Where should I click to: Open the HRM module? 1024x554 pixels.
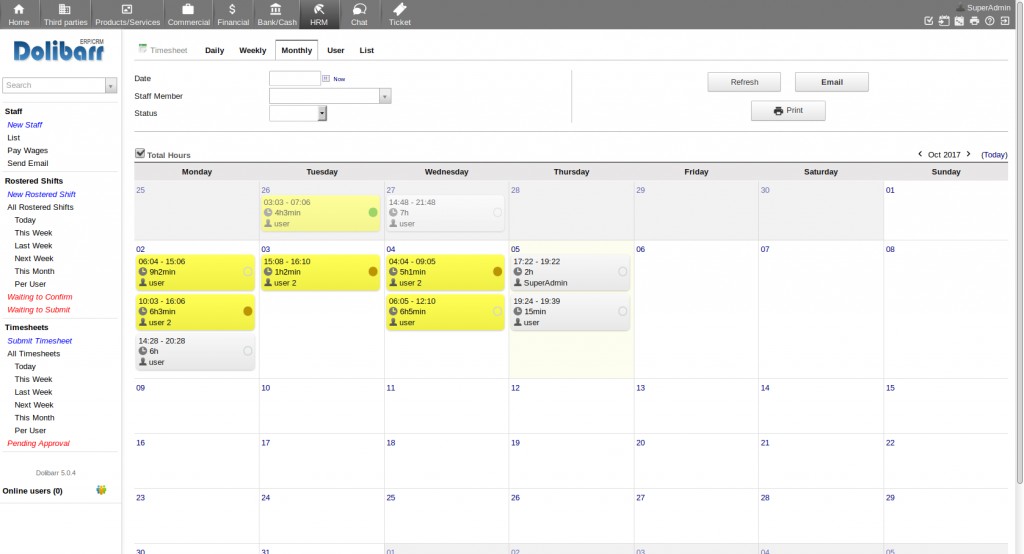coord(319,14)
